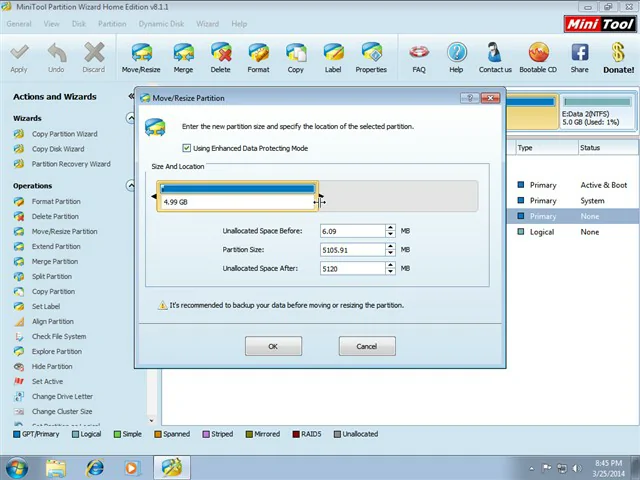This screenshot has width=640, height=480.
Task: Collapse the Wizards section in sidebar
Action: click(x=131, y=118)
